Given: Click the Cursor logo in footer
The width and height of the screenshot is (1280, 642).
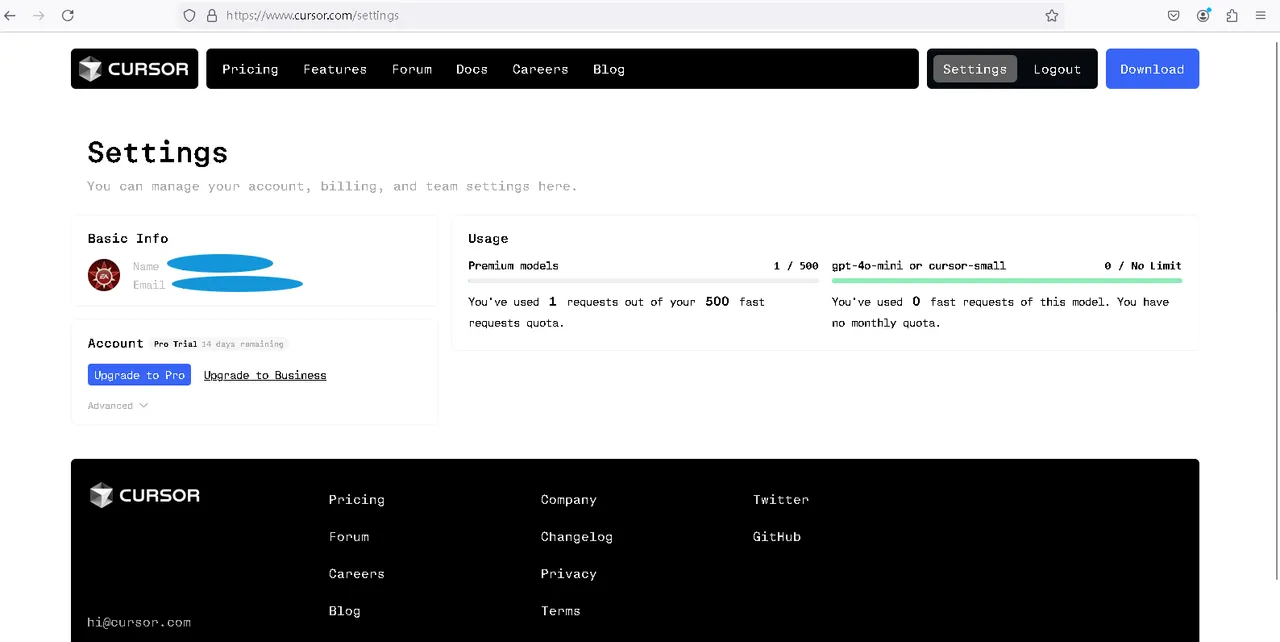Looking at the screenshot, I should coord(145,495).
